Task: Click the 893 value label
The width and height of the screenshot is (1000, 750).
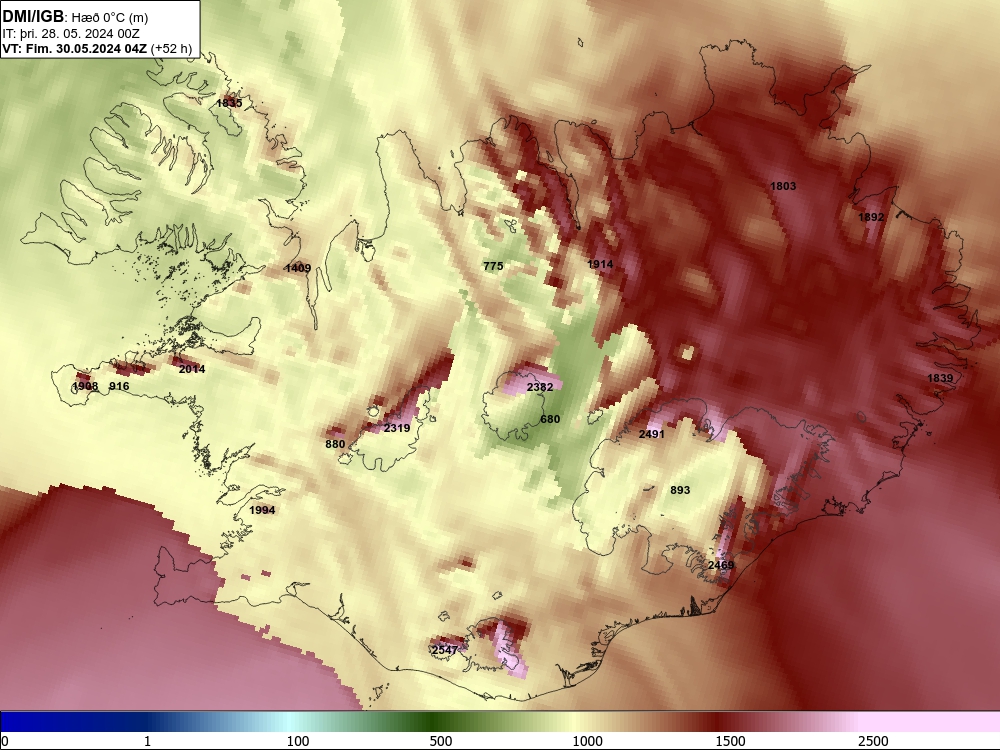Action: 680,490
